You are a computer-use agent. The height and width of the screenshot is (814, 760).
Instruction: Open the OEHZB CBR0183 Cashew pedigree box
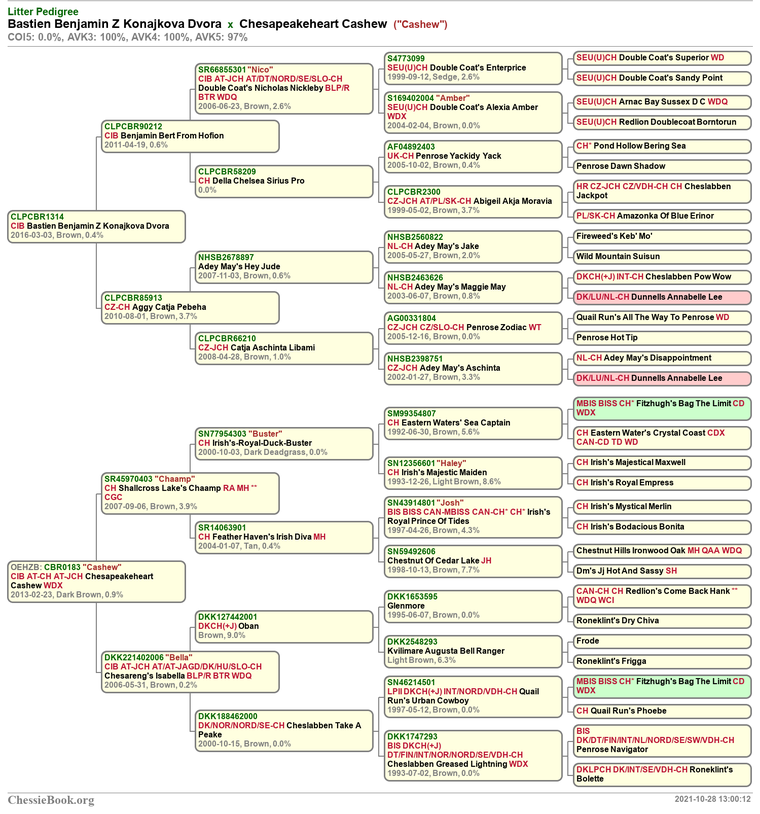click(97, 581)
